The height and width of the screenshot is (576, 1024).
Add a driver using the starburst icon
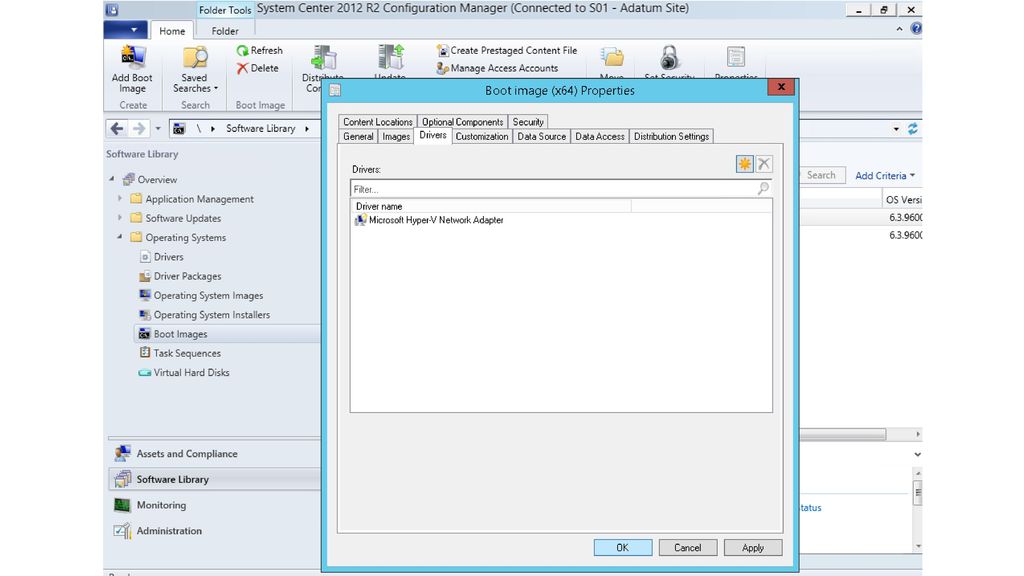click(x=744, y=164)
